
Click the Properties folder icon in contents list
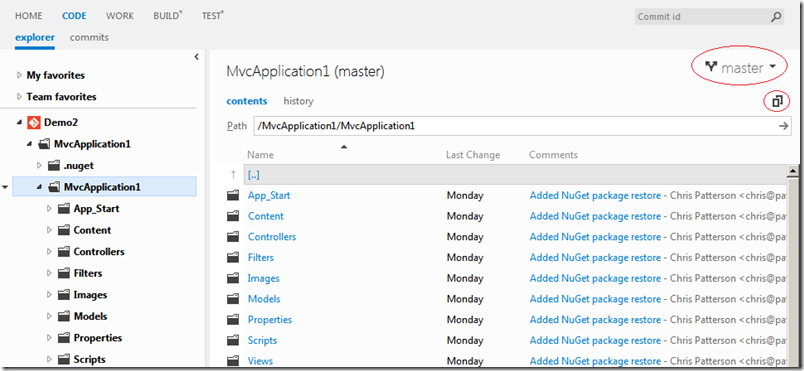tap(233, 319)
